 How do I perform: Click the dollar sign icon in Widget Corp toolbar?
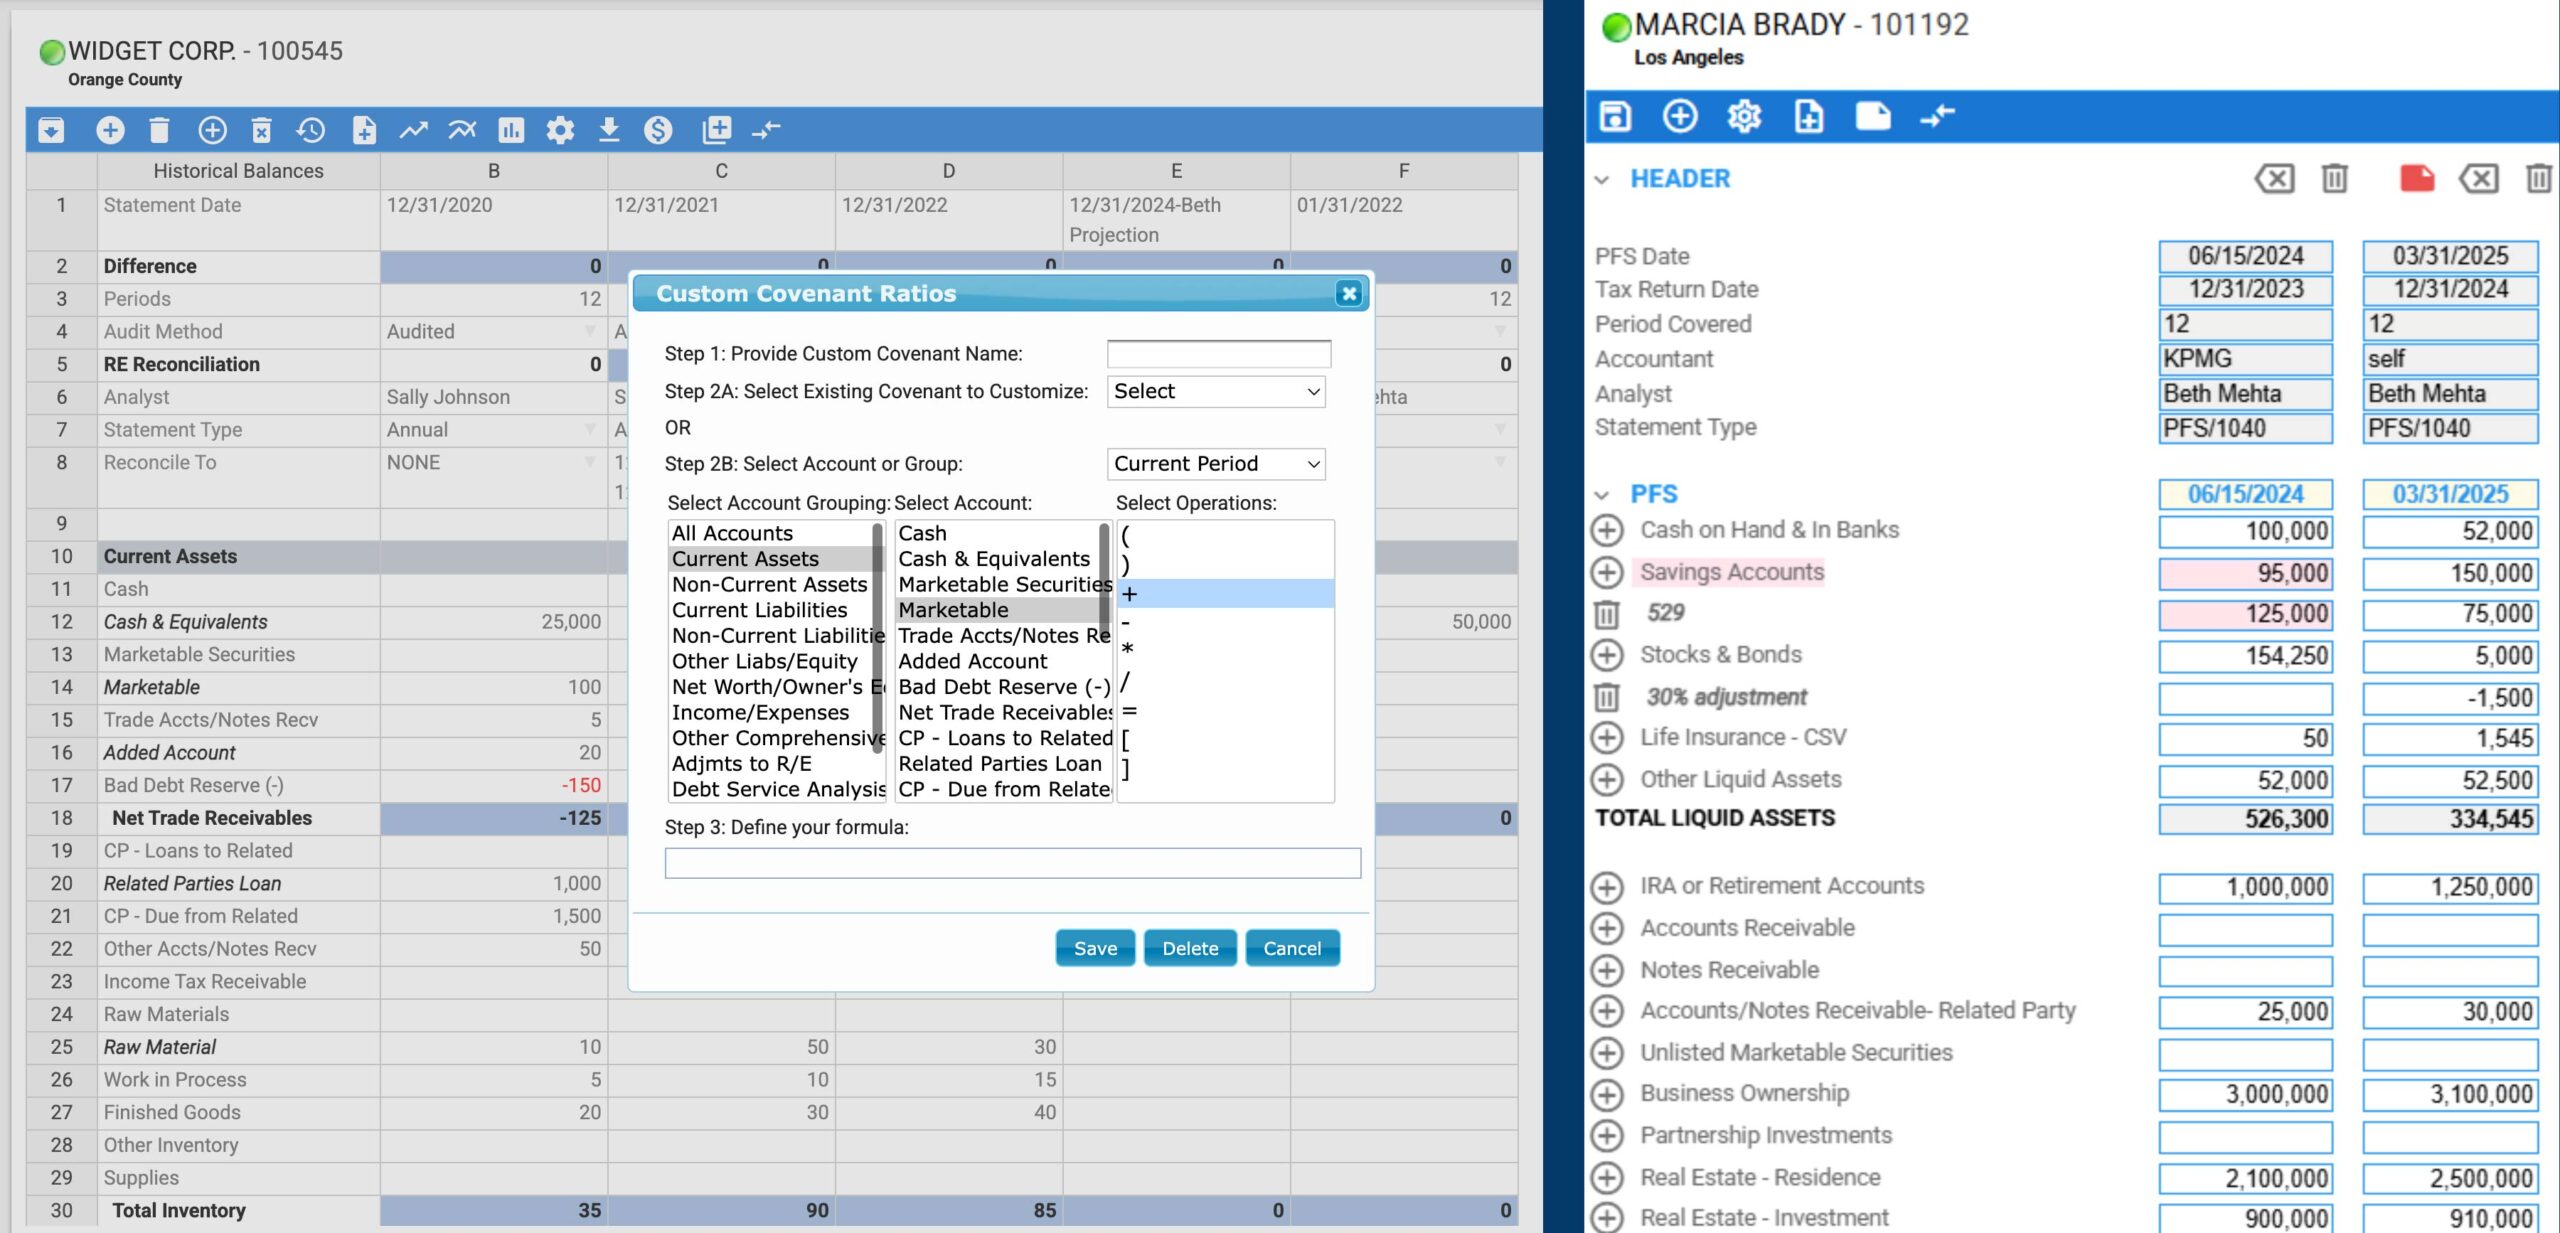click(658, 130)
